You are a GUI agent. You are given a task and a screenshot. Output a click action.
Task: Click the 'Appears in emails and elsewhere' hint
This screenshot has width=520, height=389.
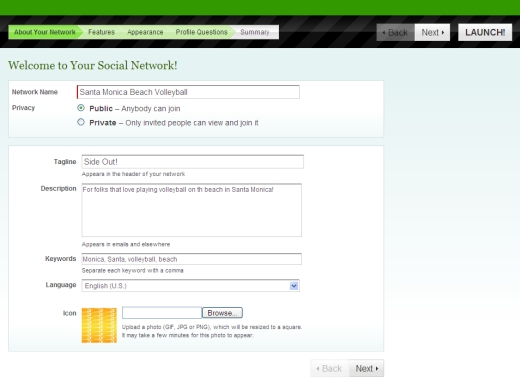tap(126, 244)
